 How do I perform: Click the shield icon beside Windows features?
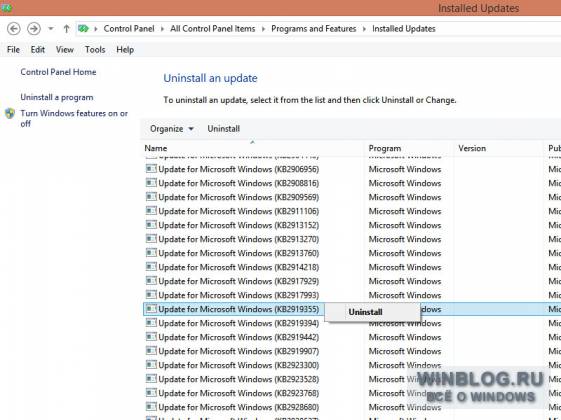tap(10, 113)
